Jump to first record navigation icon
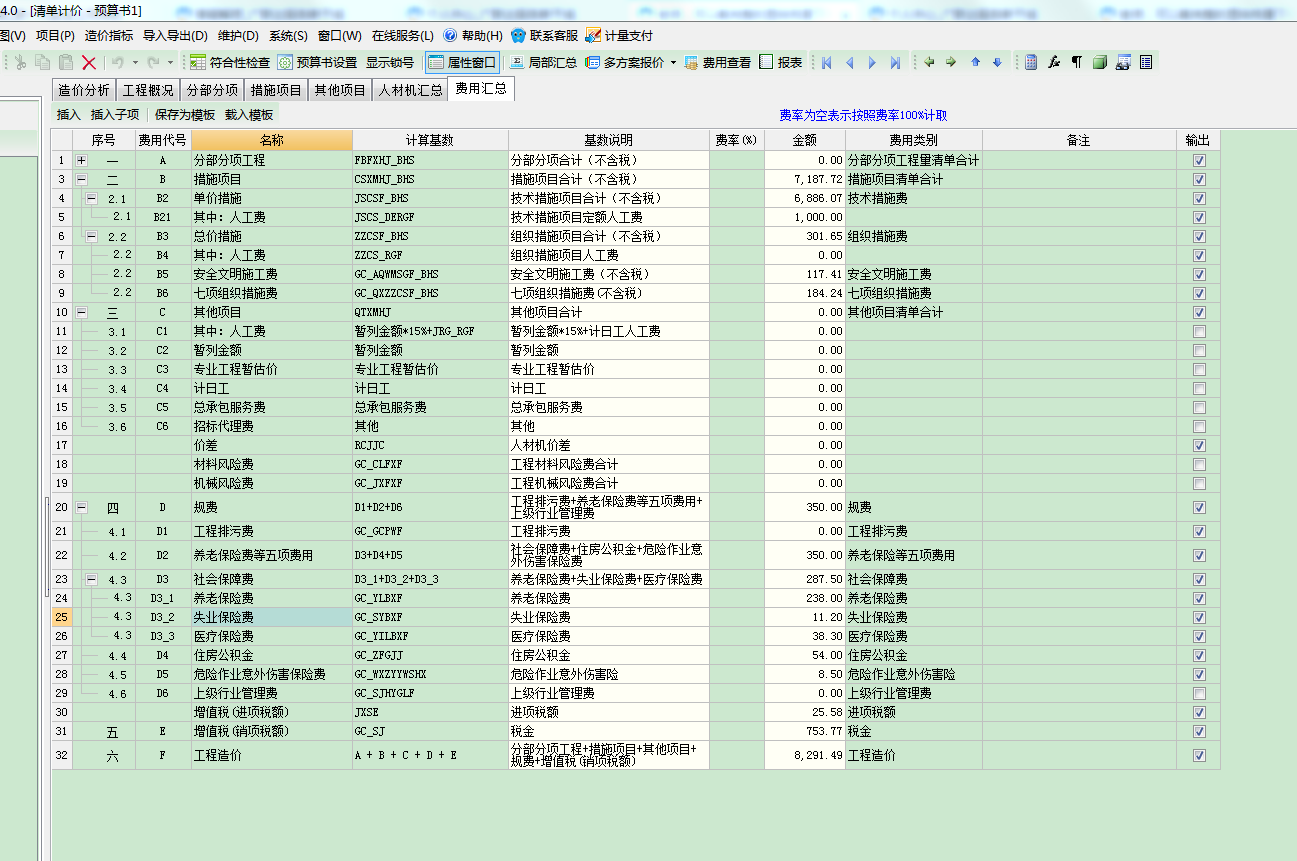This screenshot has height=861, width=1297. click(x=827, y=62)
